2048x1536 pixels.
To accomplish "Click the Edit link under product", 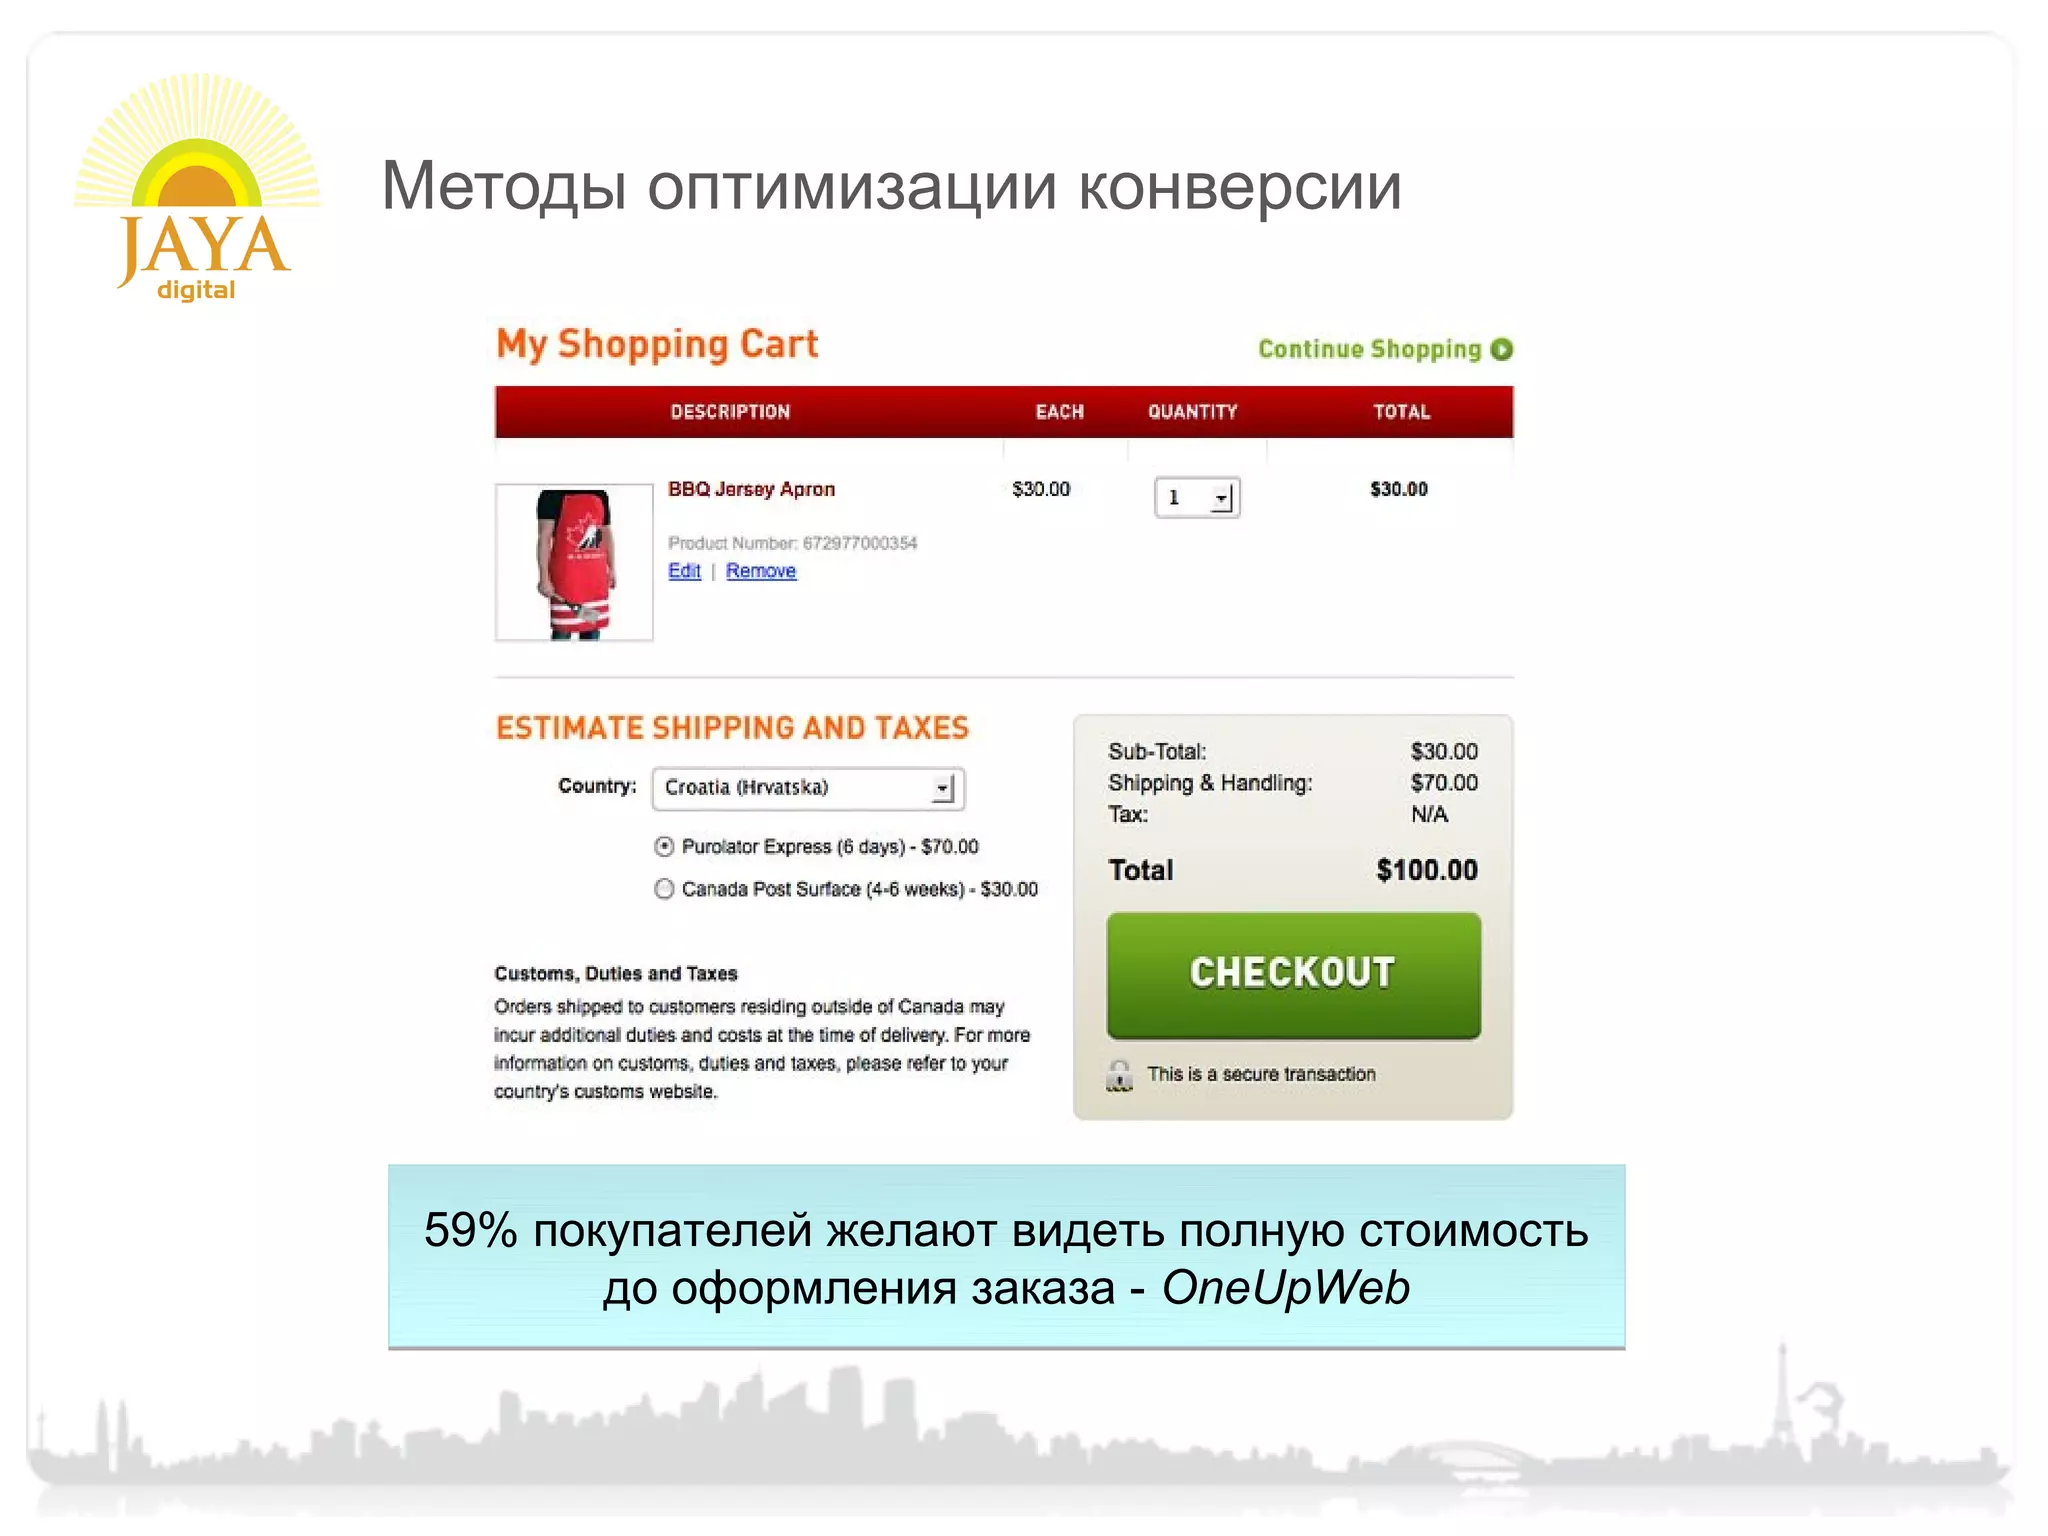I will [x=684, y=571].
